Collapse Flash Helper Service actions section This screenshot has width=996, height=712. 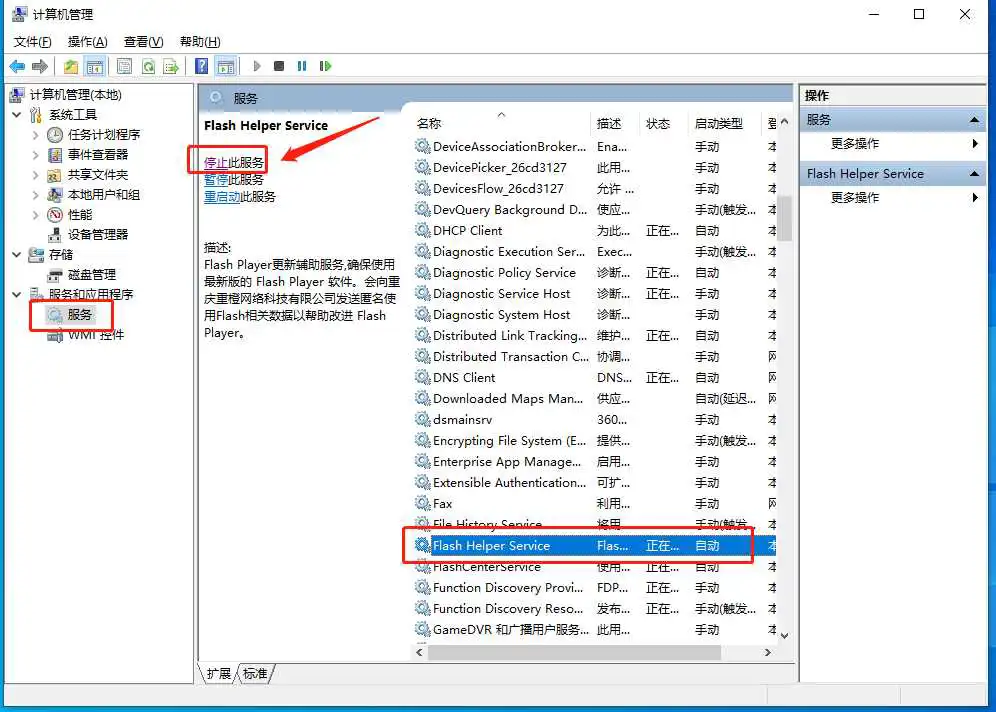[x=974, y=174]
